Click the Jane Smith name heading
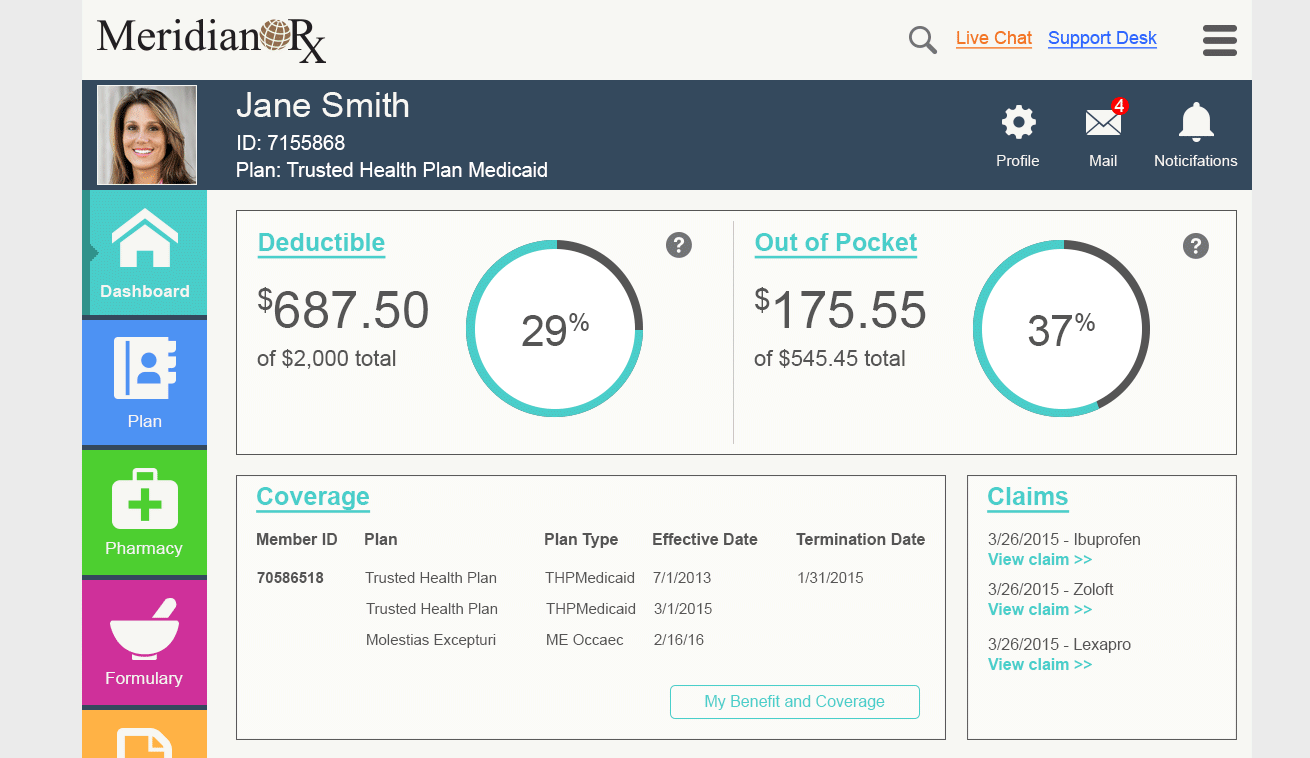The image size is (1310, 758). (x=323, y=105)
